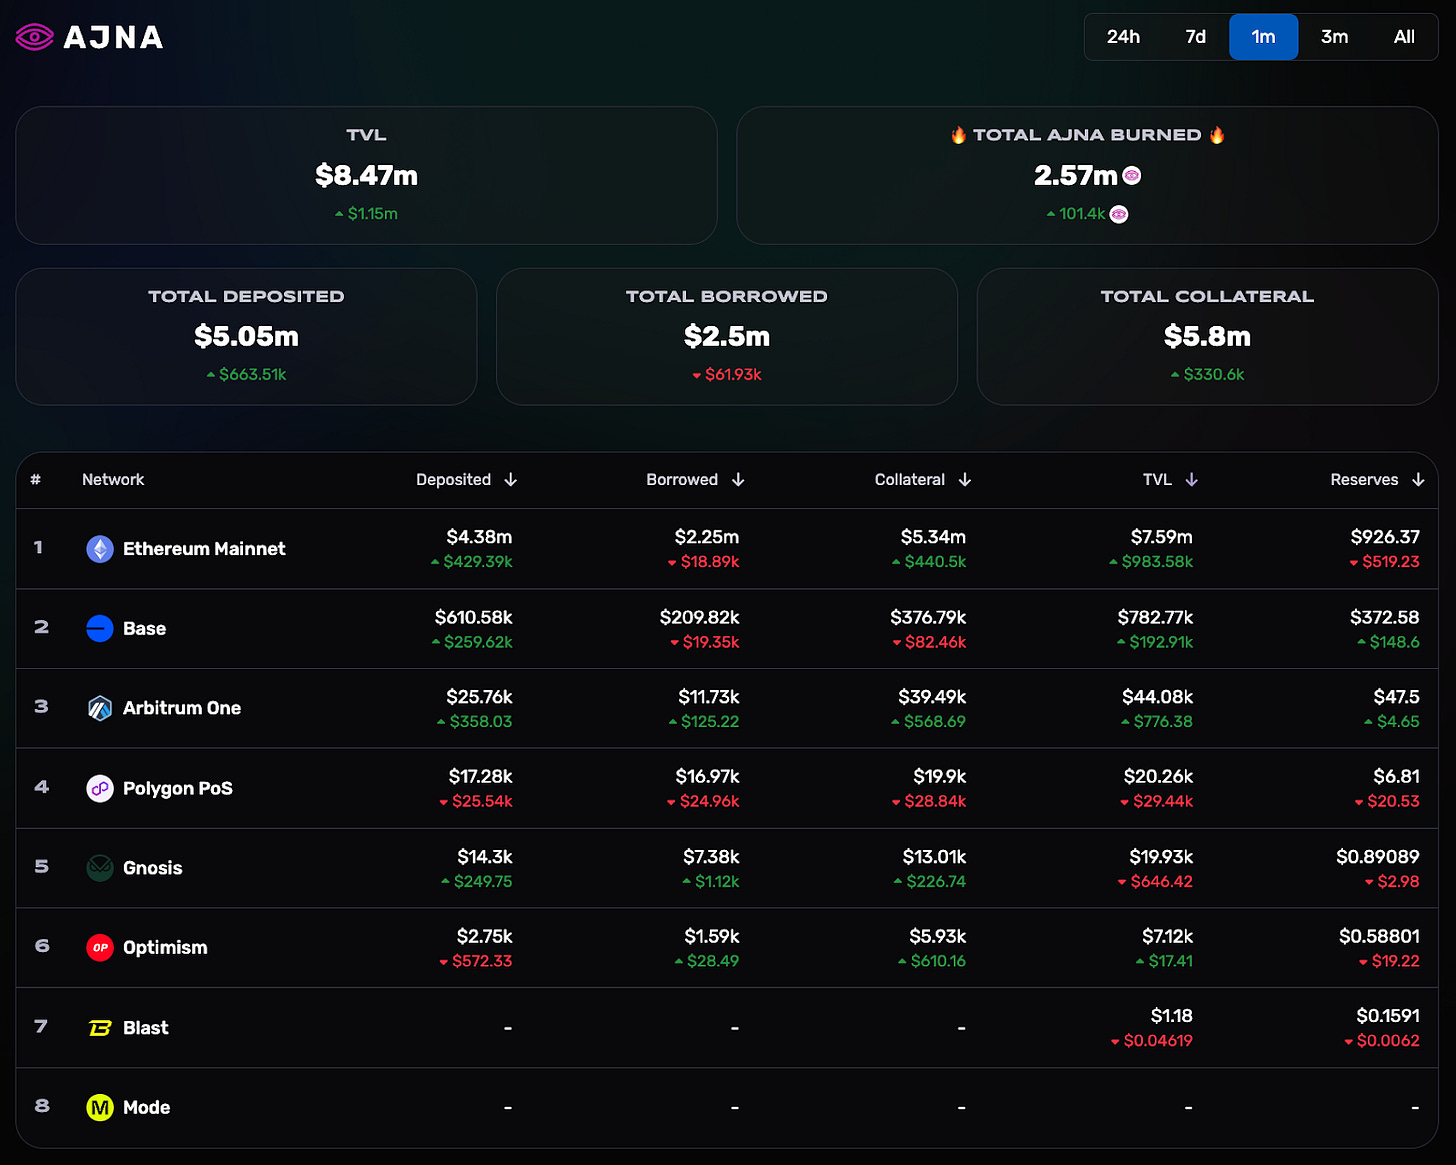The height and width of the screenshot is (1165, 1456).
Task: Open the Ethereum Mainnet row link
Action: pos(204,549)
